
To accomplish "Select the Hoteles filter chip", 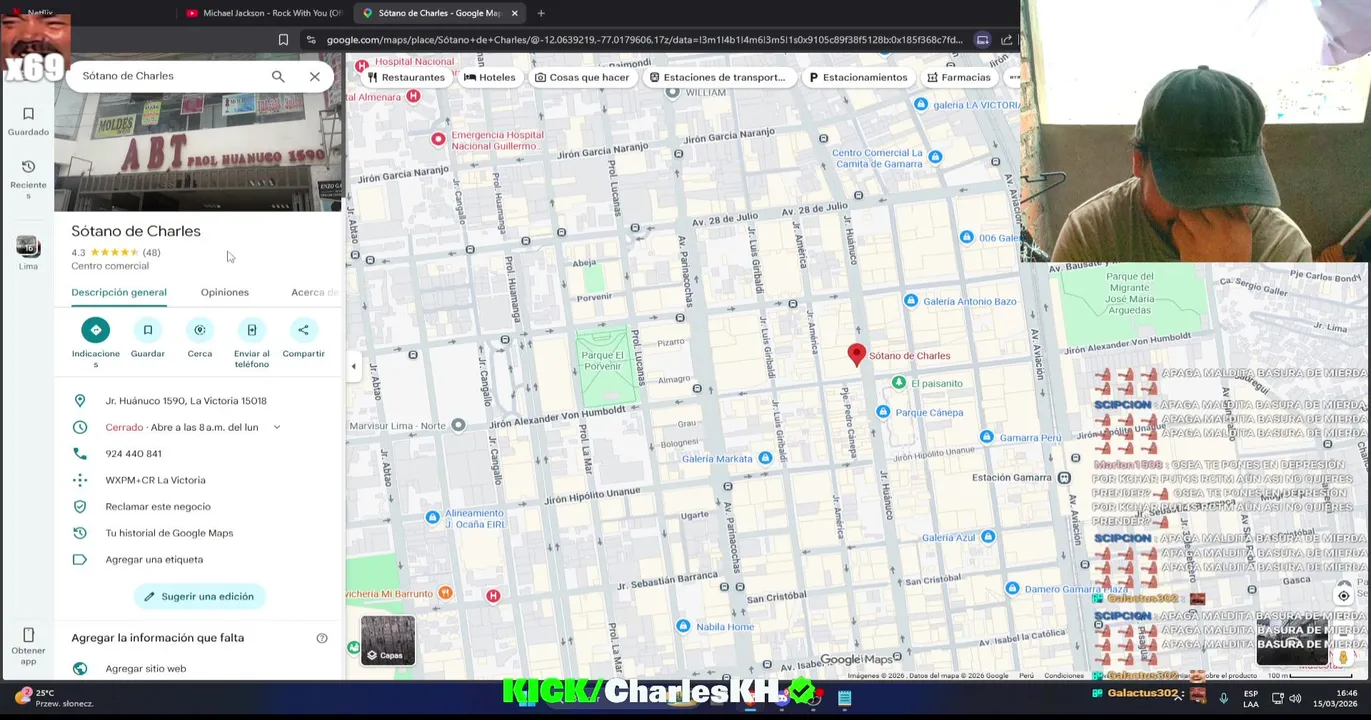I will pyautogui.click(x=490, y=77).
